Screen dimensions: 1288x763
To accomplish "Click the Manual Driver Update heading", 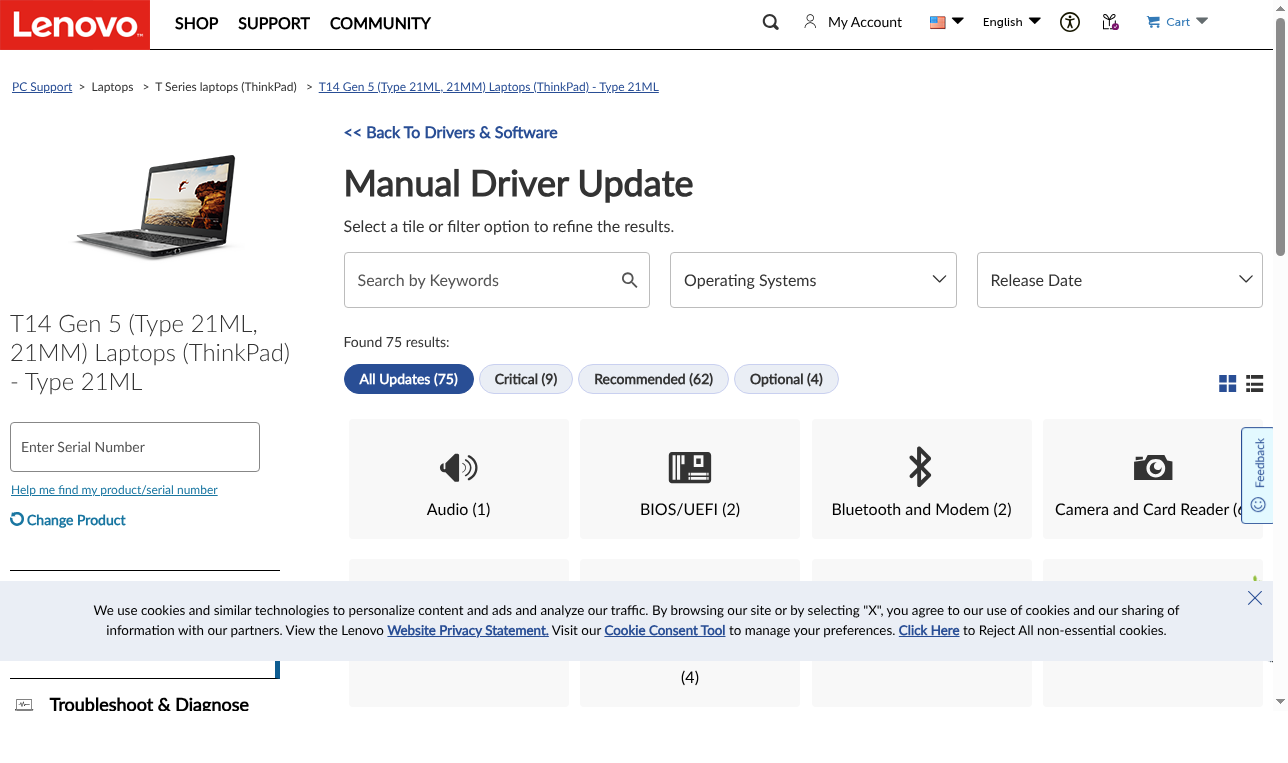I will 518,184.
